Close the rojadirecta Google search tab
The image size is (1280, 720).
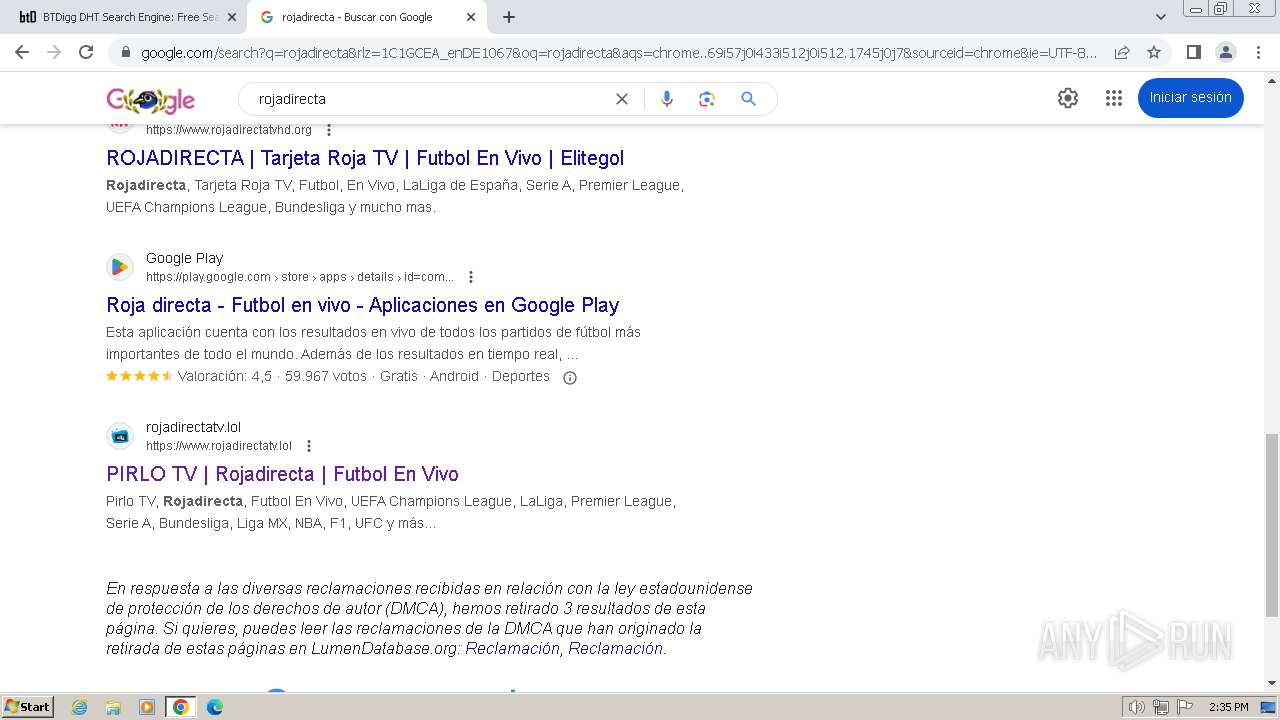click(471, 17)
